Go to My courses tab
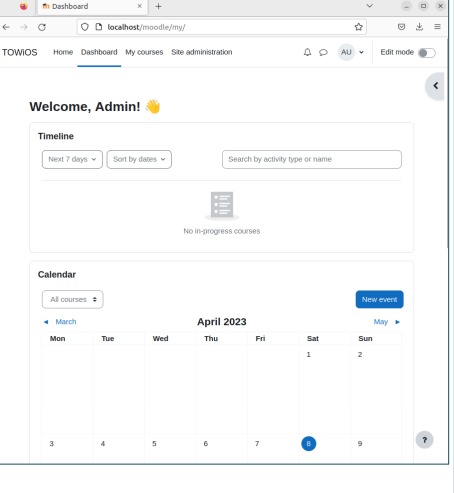Image resolution: width=454 pixels, height=493 pixels. click(x=144, y=52)
